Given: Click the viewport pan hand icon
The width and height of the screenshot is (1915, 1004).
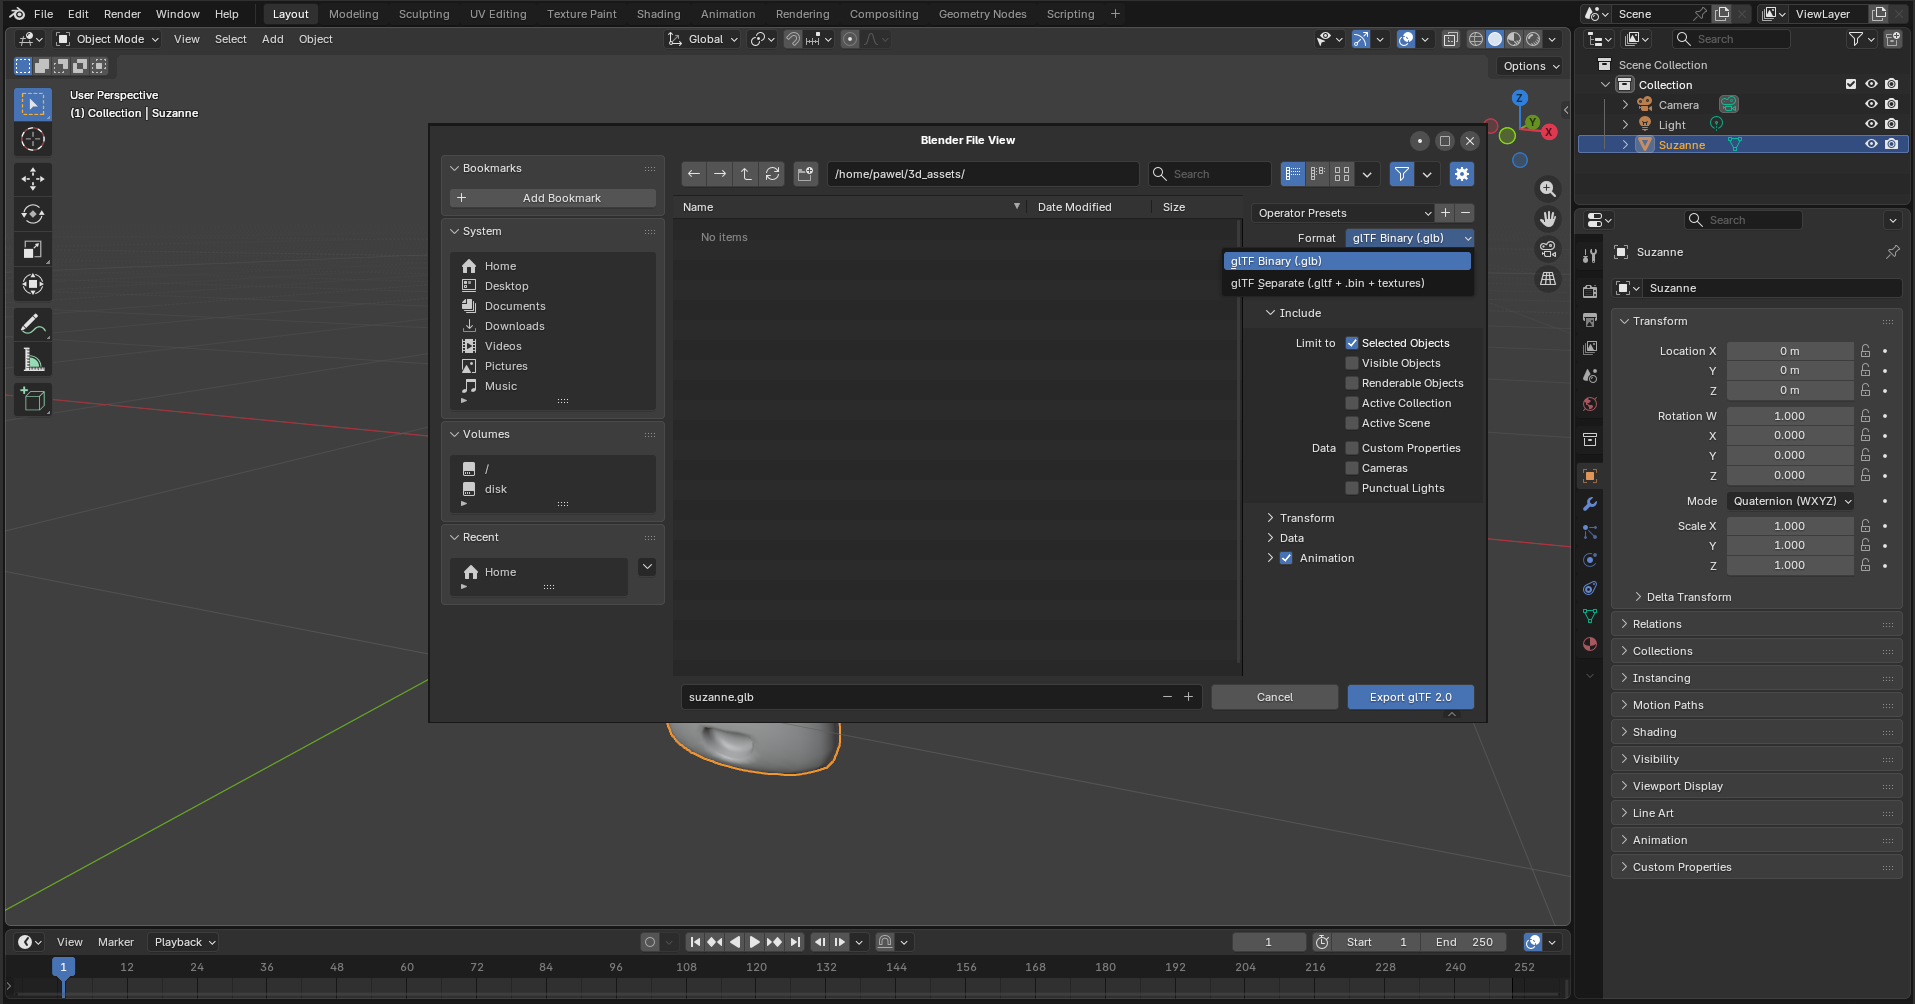Looking at the screenshot, I should (x=1548, y=219).
